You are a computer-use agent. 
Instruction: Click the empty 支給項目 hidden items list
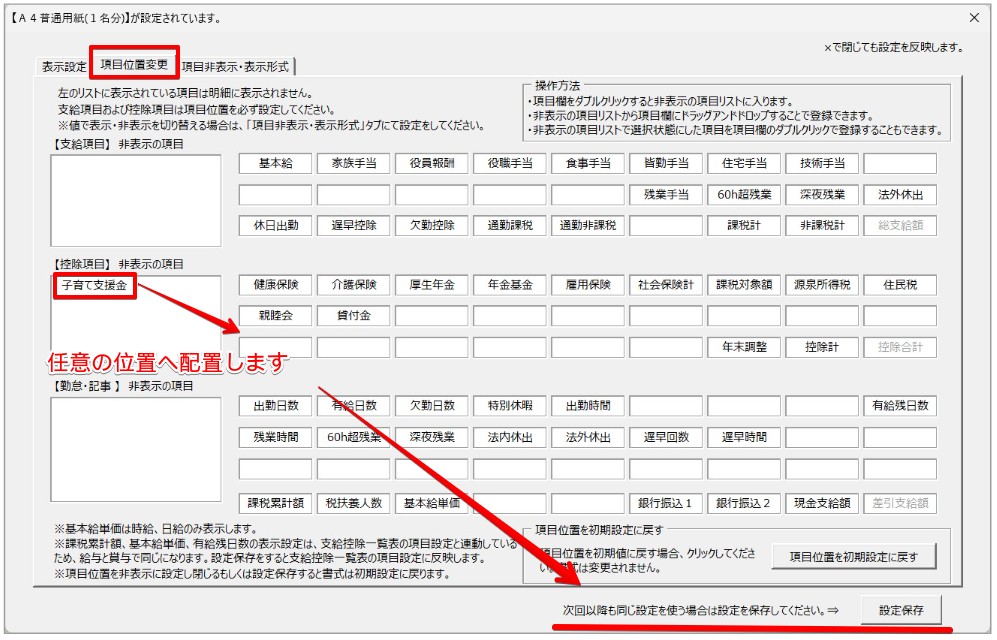coord(122,200)
